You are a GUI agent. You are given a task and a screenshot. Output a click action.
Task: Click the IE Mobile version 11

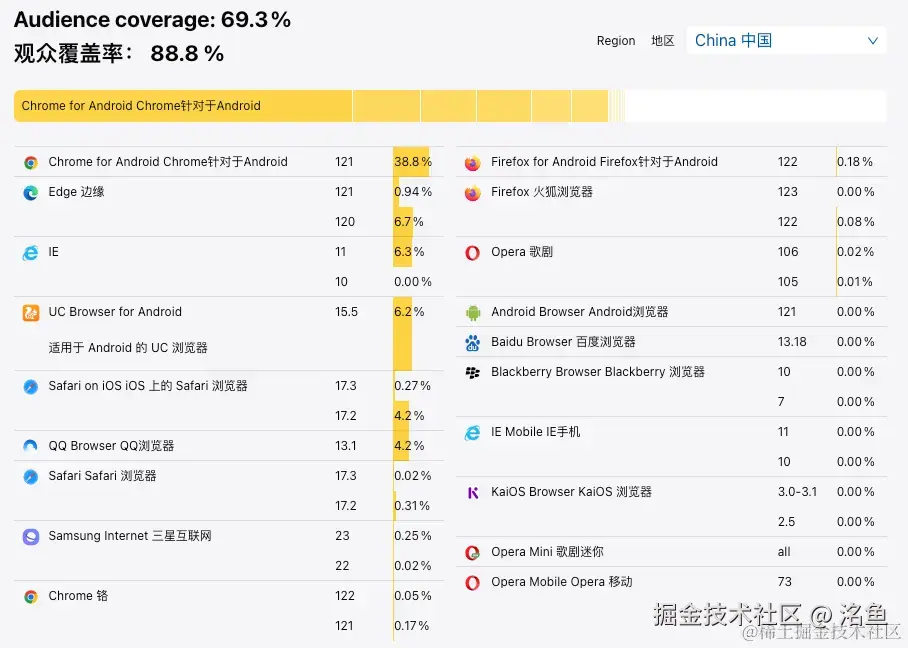tap(783, 432)
